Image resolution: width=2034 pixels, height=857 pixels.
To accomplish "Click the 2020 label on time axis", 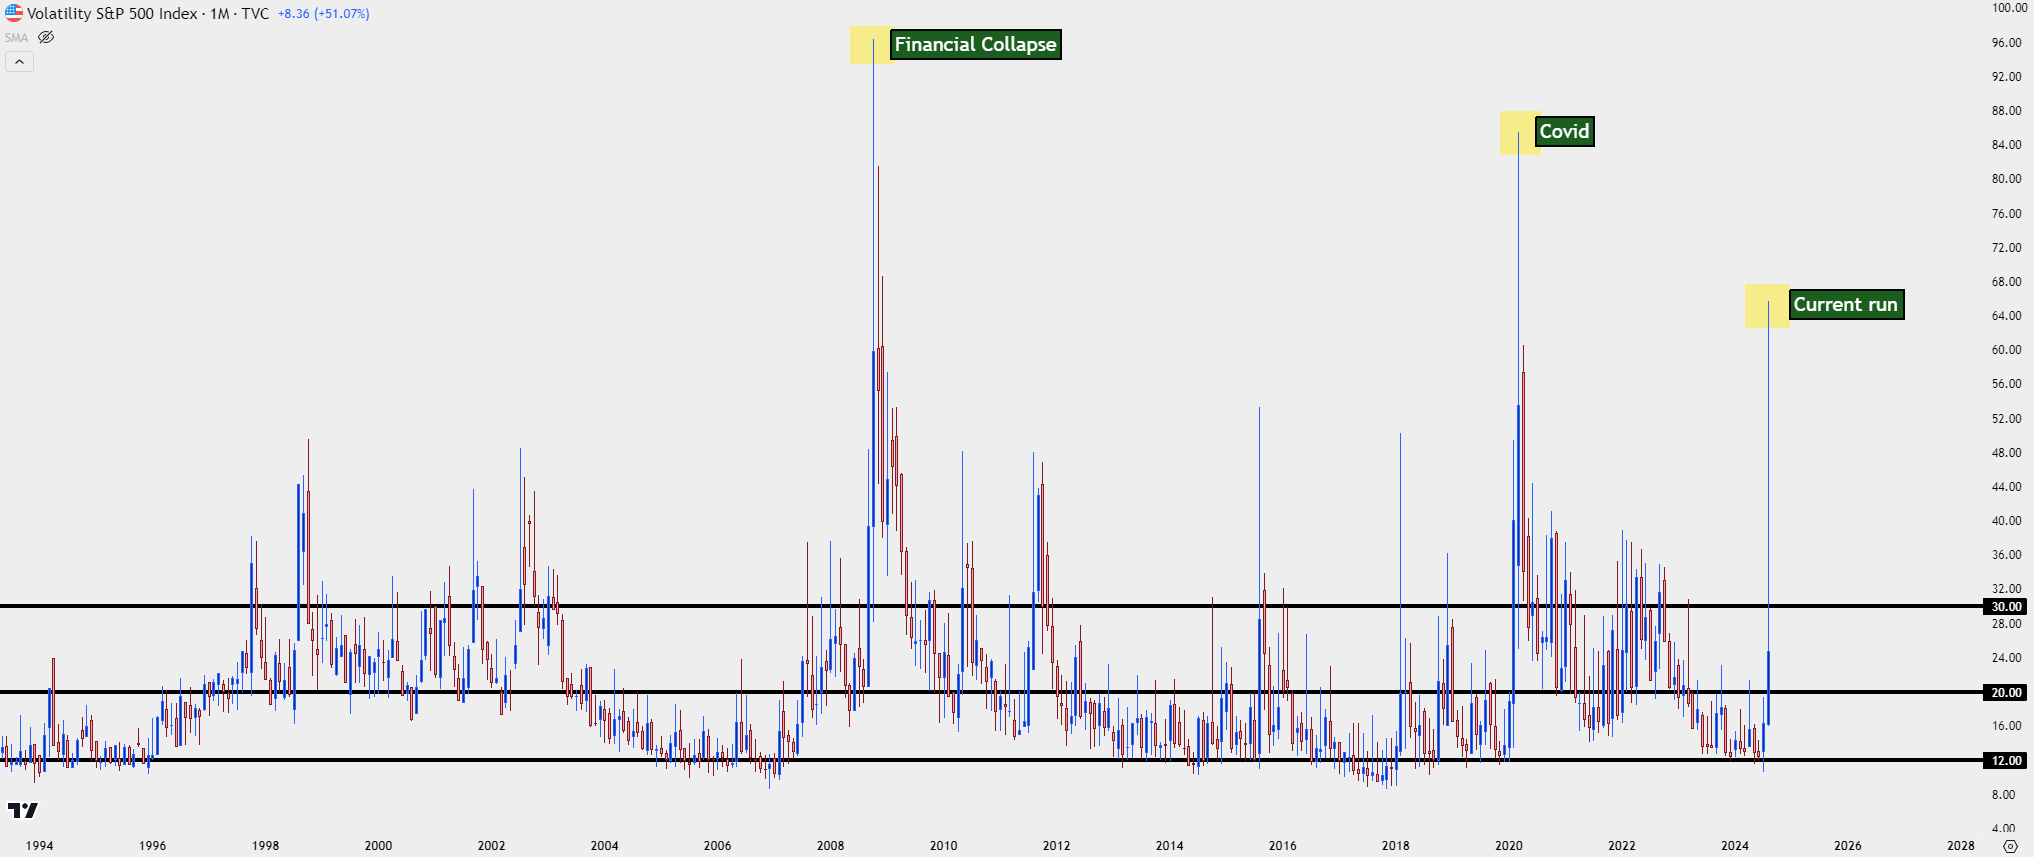I will click(1508, 845).
